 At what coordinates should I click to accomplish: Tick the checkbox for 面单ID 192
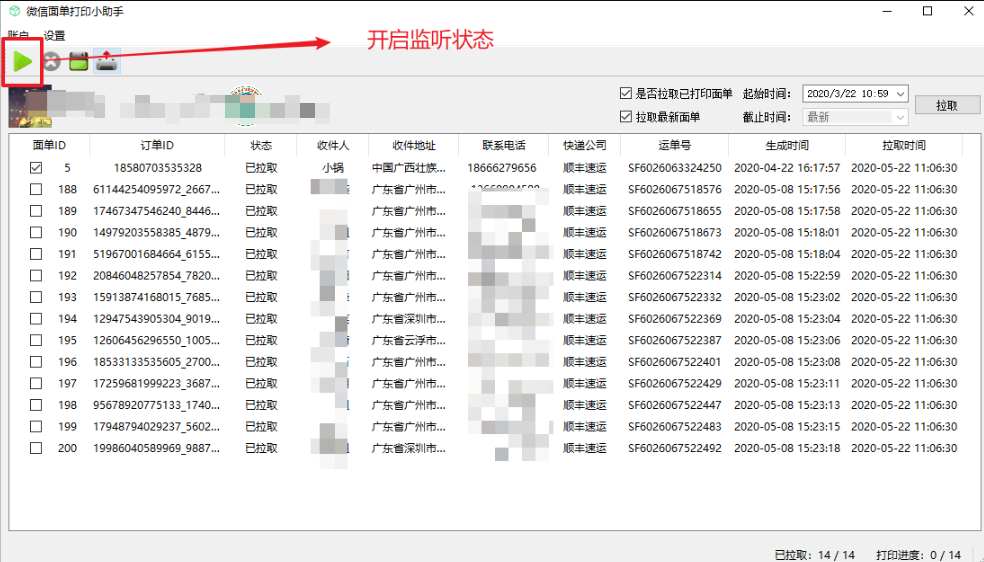36,275
